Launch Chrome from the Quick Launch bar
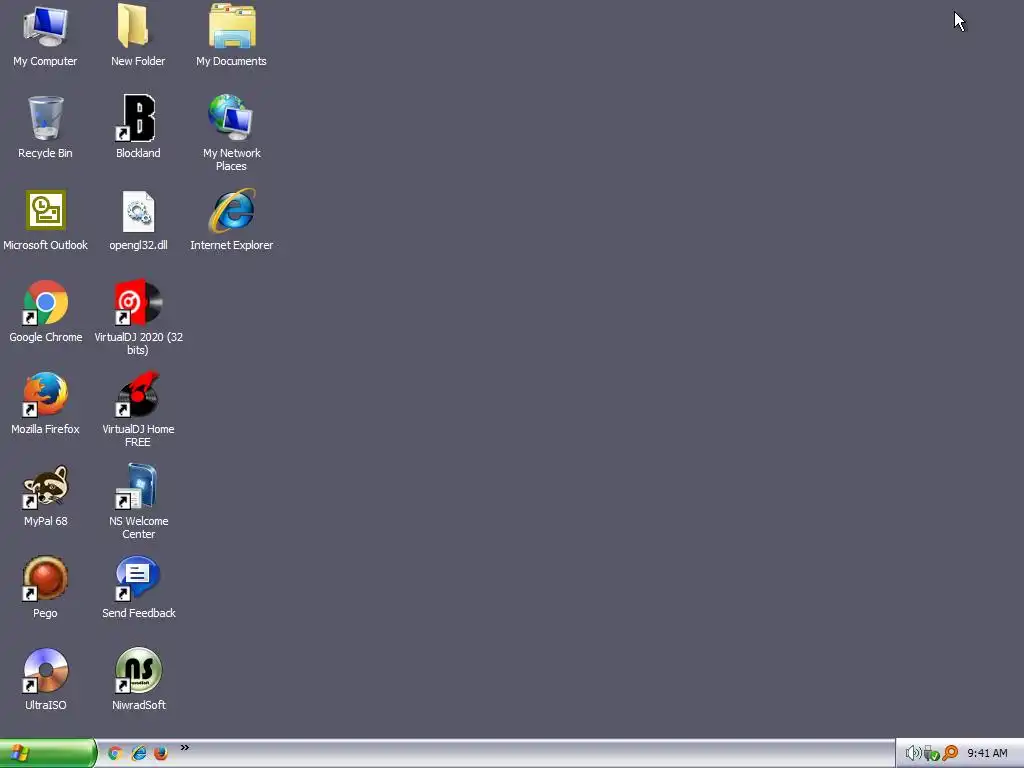Screen dimensions: 1024x768 coord(115,754)
